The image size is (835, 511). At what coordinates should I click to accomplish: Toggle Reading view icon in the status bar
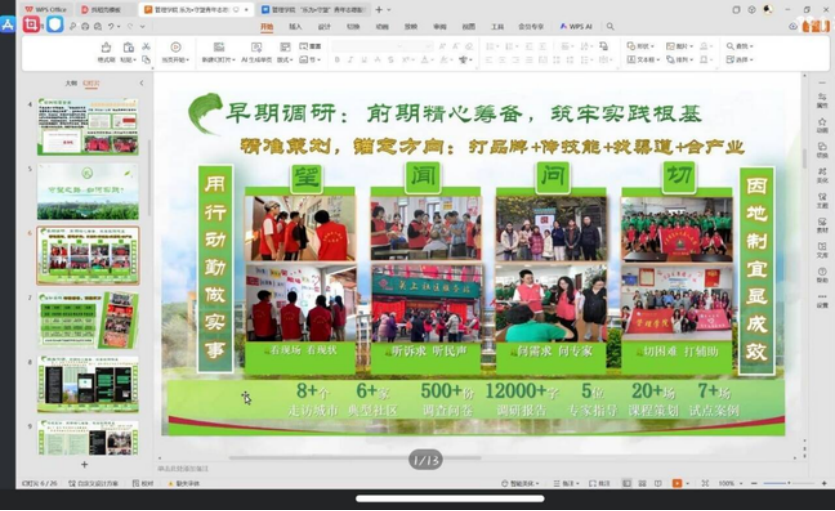(x=658, y=483)
